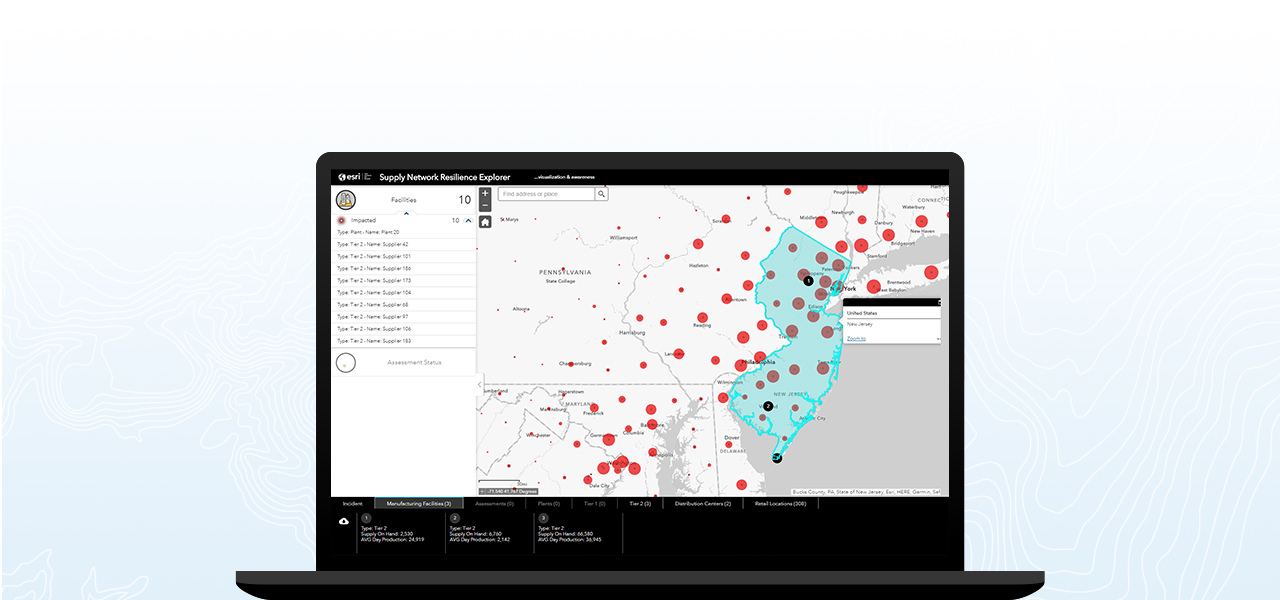Select the Supplier 101 row

[404, 256]
